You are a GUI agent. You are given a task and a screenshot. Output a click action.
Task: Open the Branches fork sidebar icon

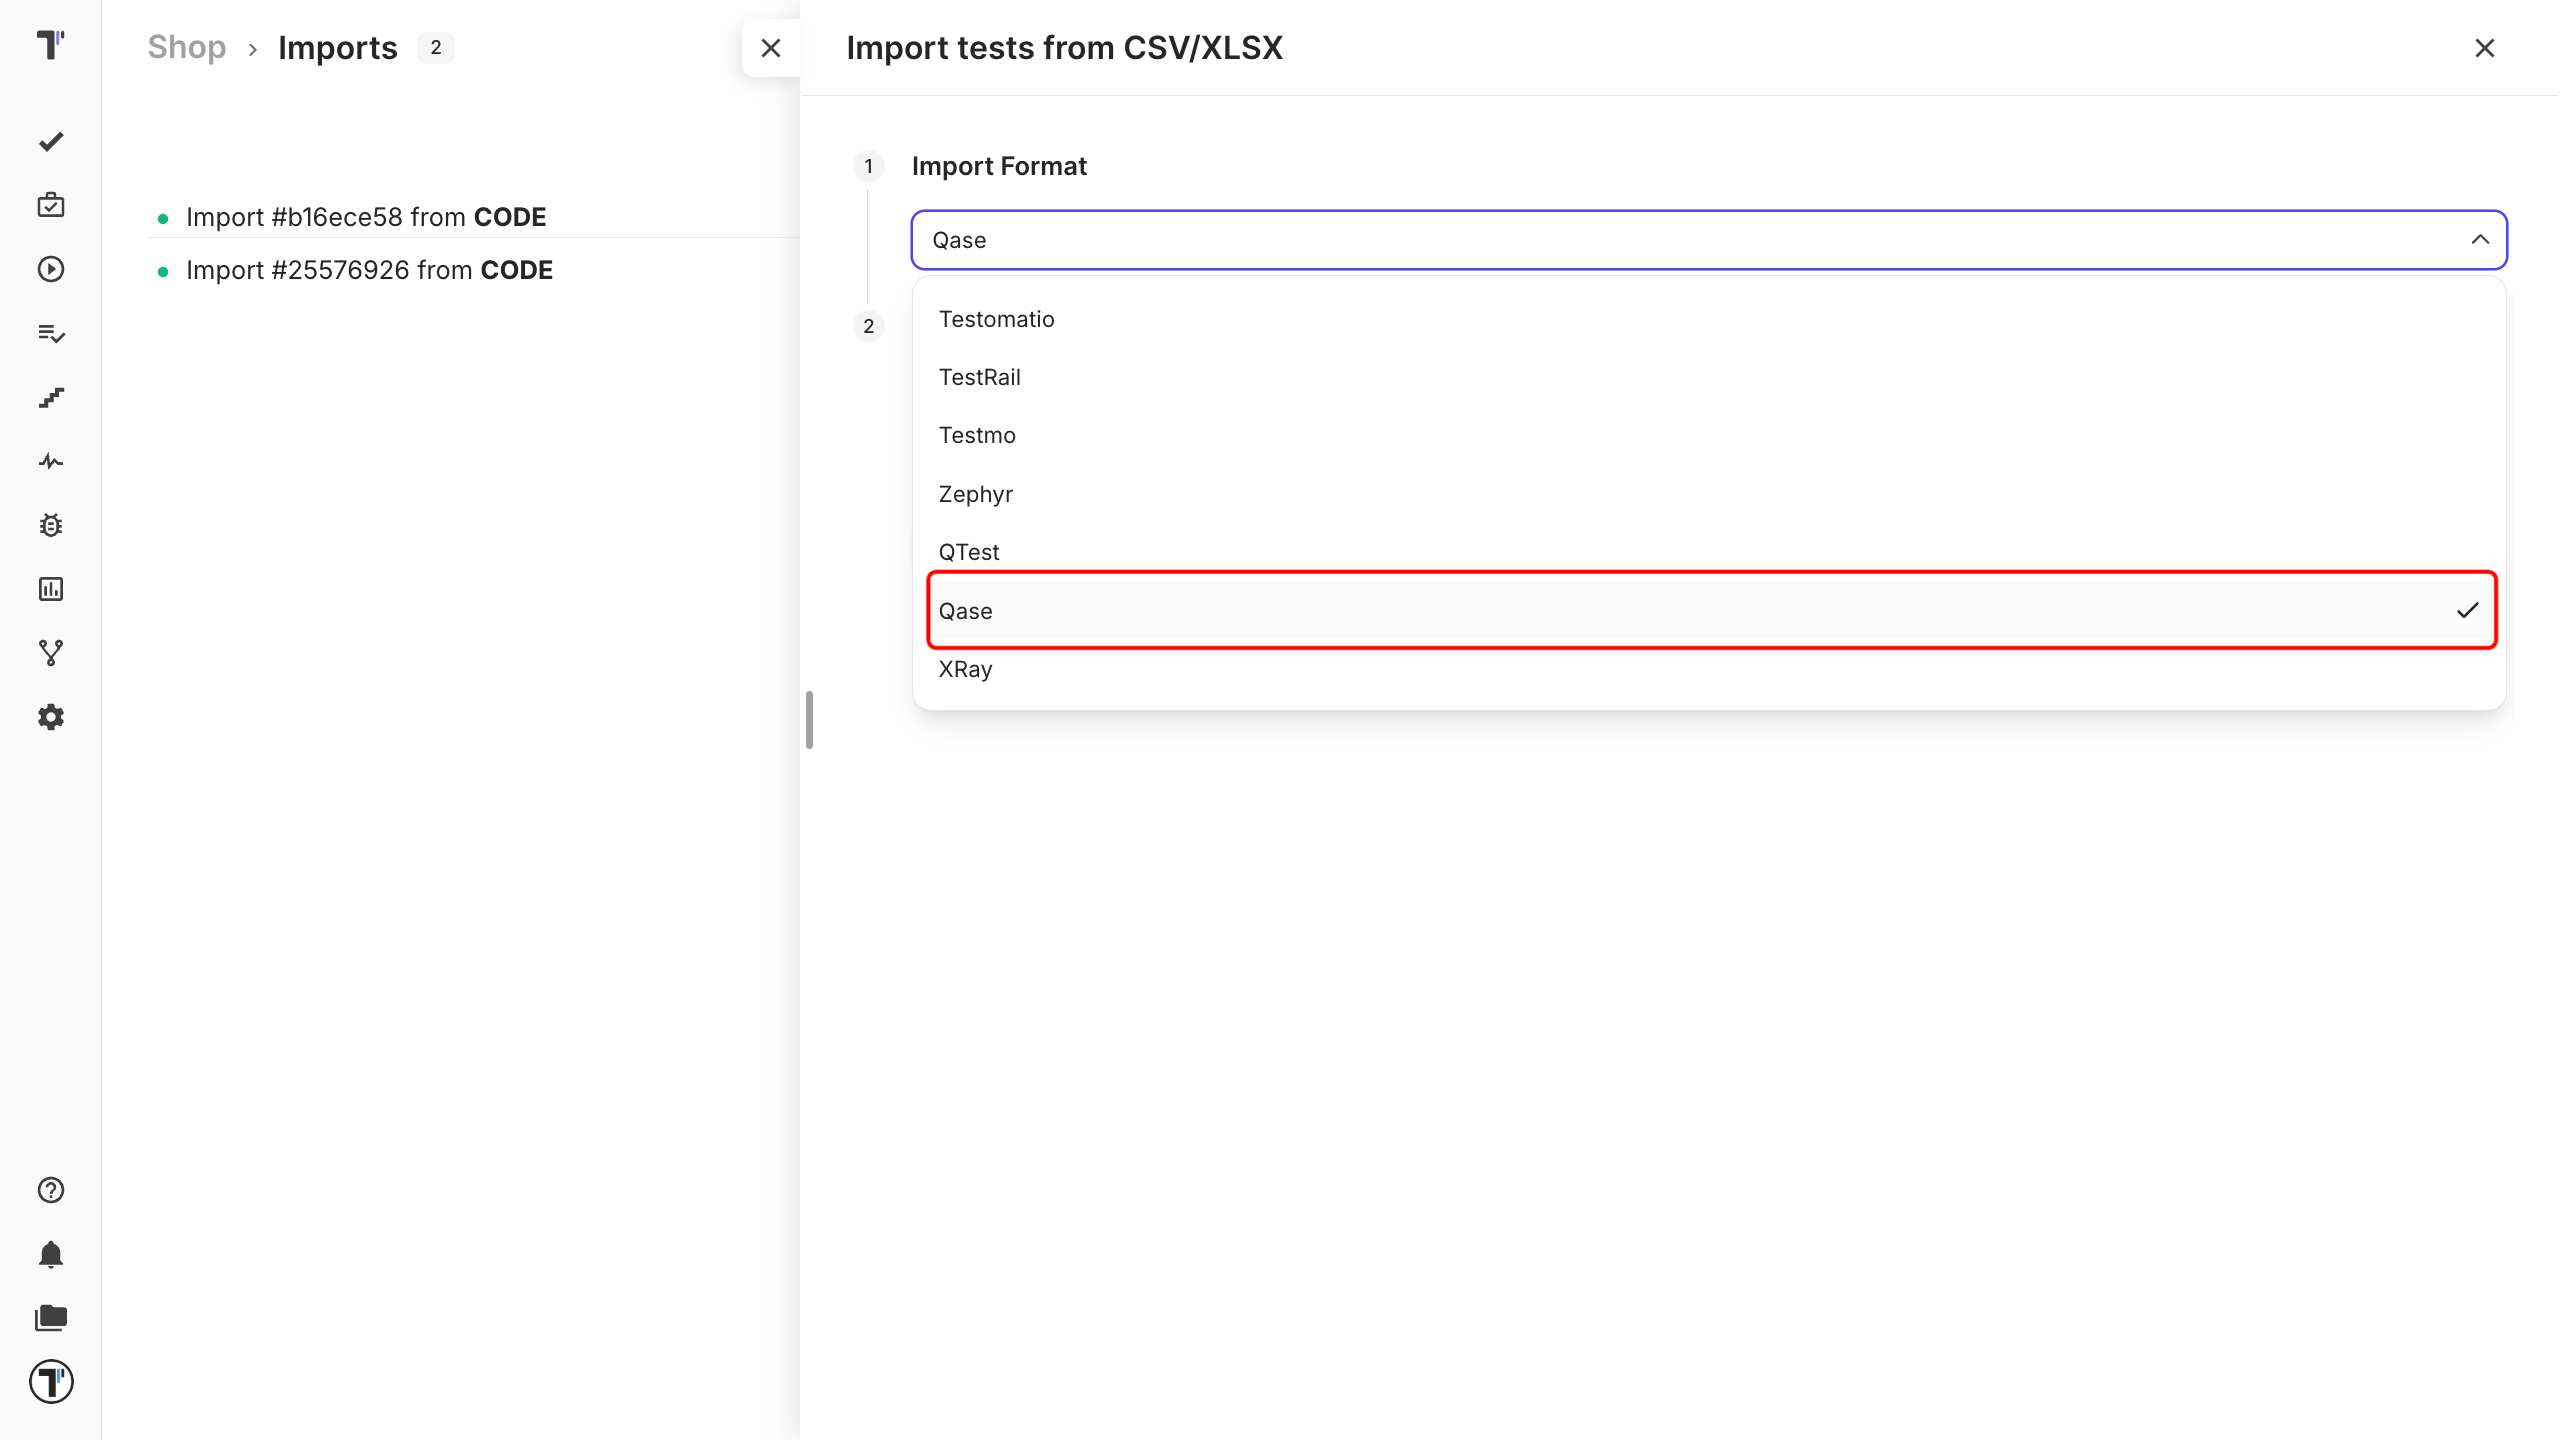(x=51, y=653)
